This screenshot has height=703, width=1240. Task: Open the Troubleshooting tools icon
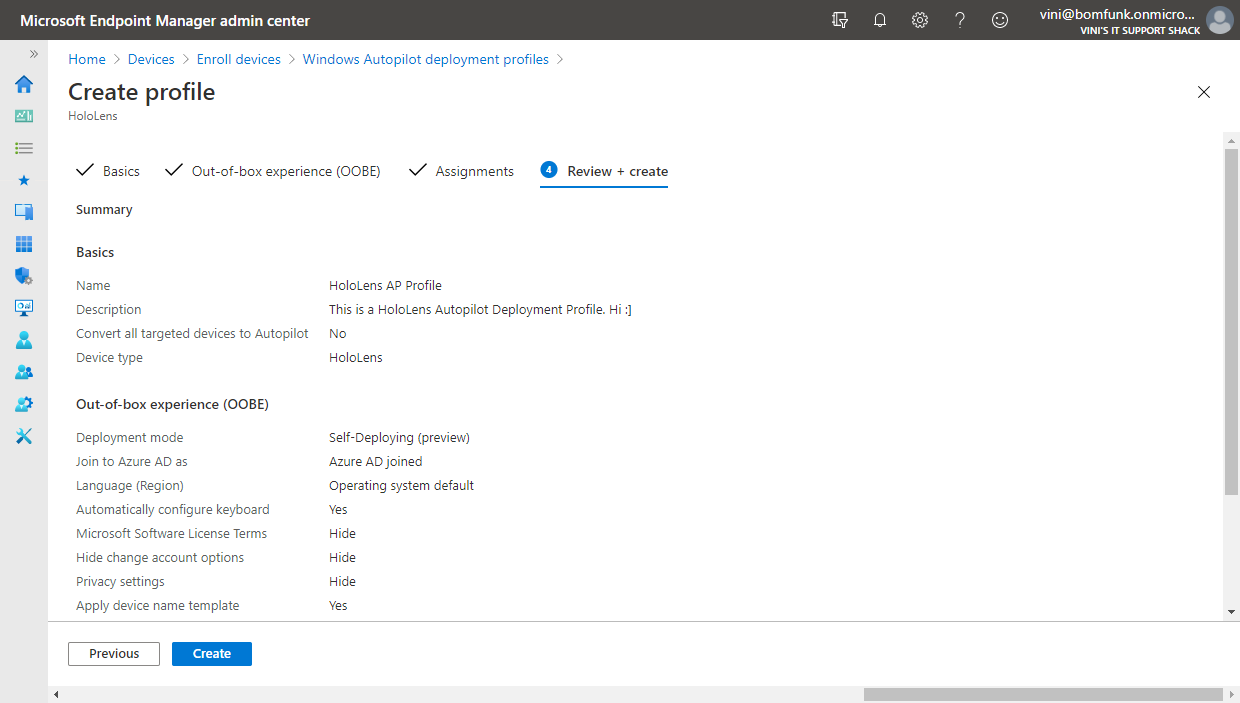[24, 436]
